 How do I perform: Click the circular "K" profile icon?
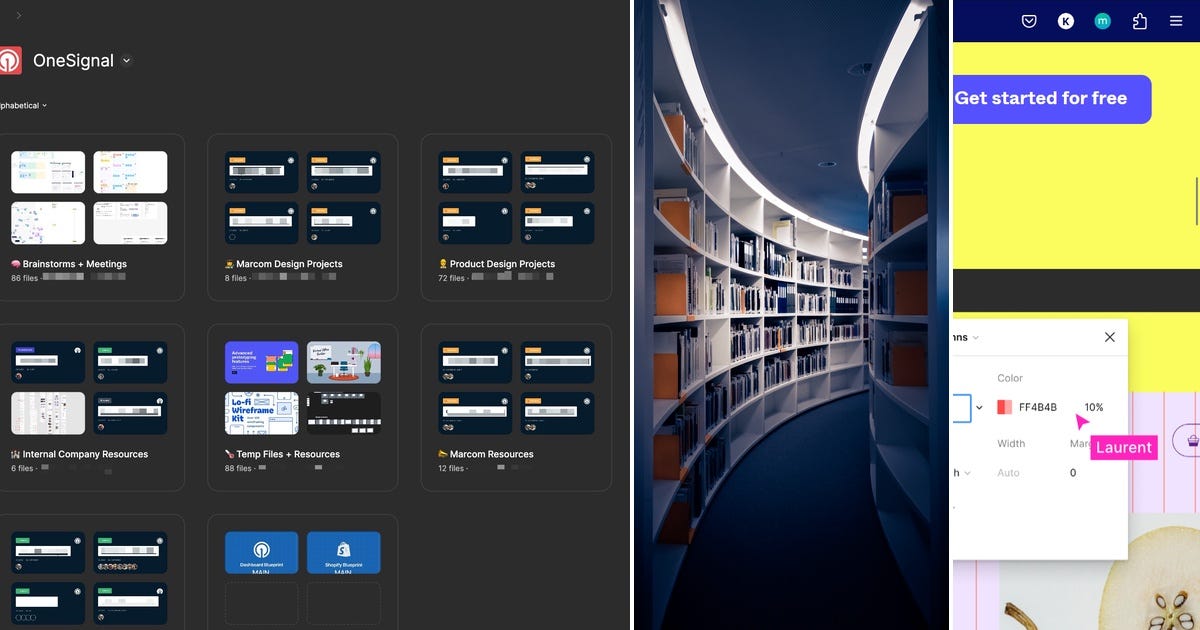(x=1065, y=20)
